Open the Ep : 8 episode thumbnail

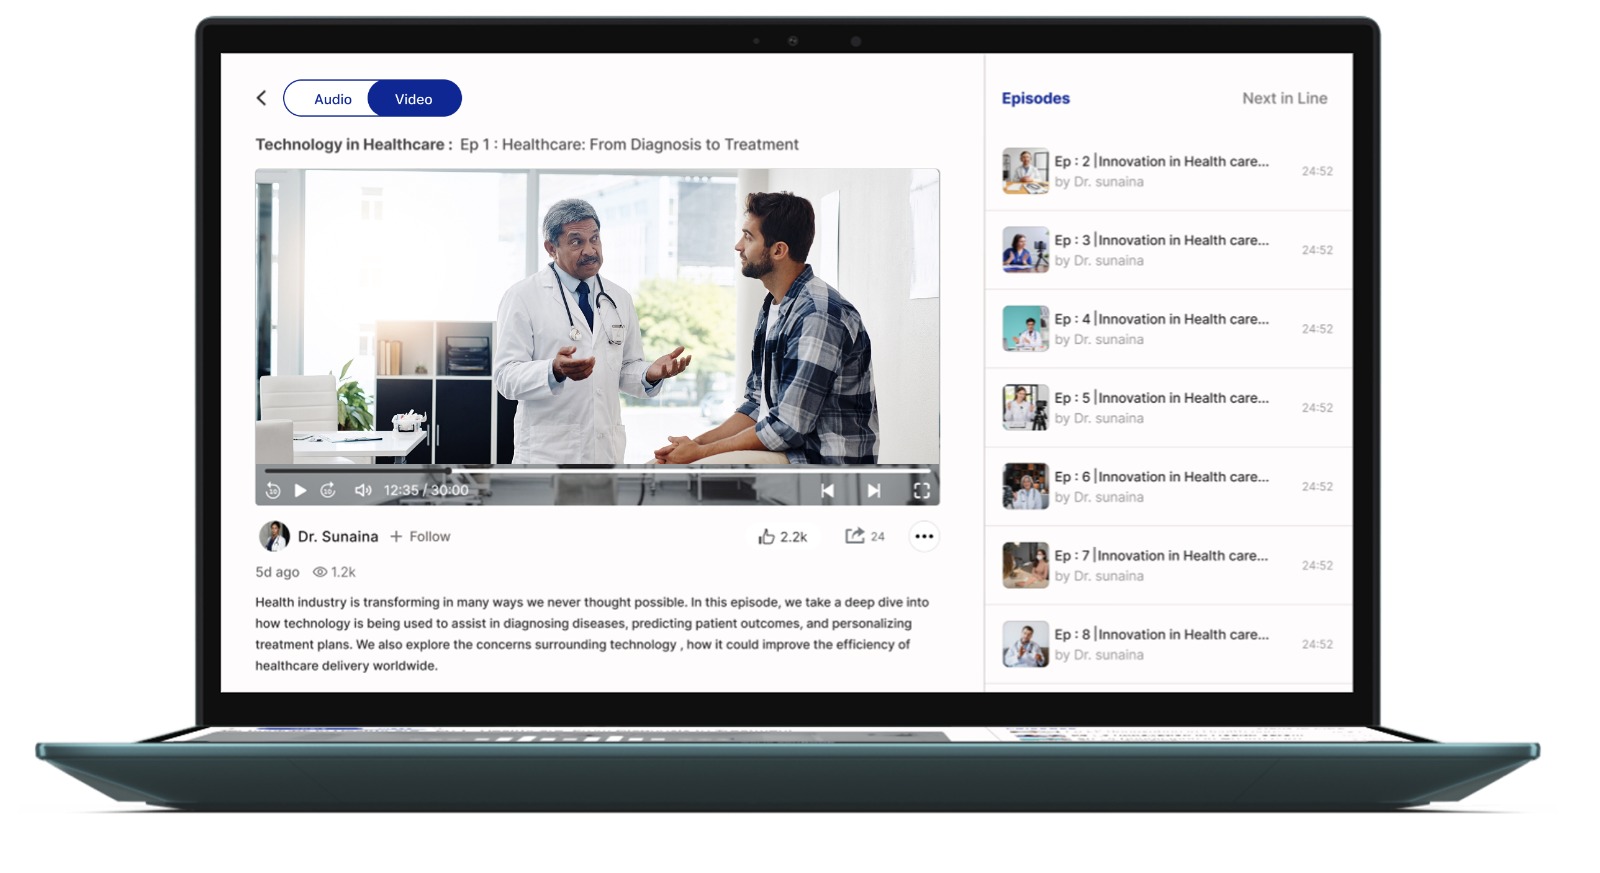coord(1026,644)
